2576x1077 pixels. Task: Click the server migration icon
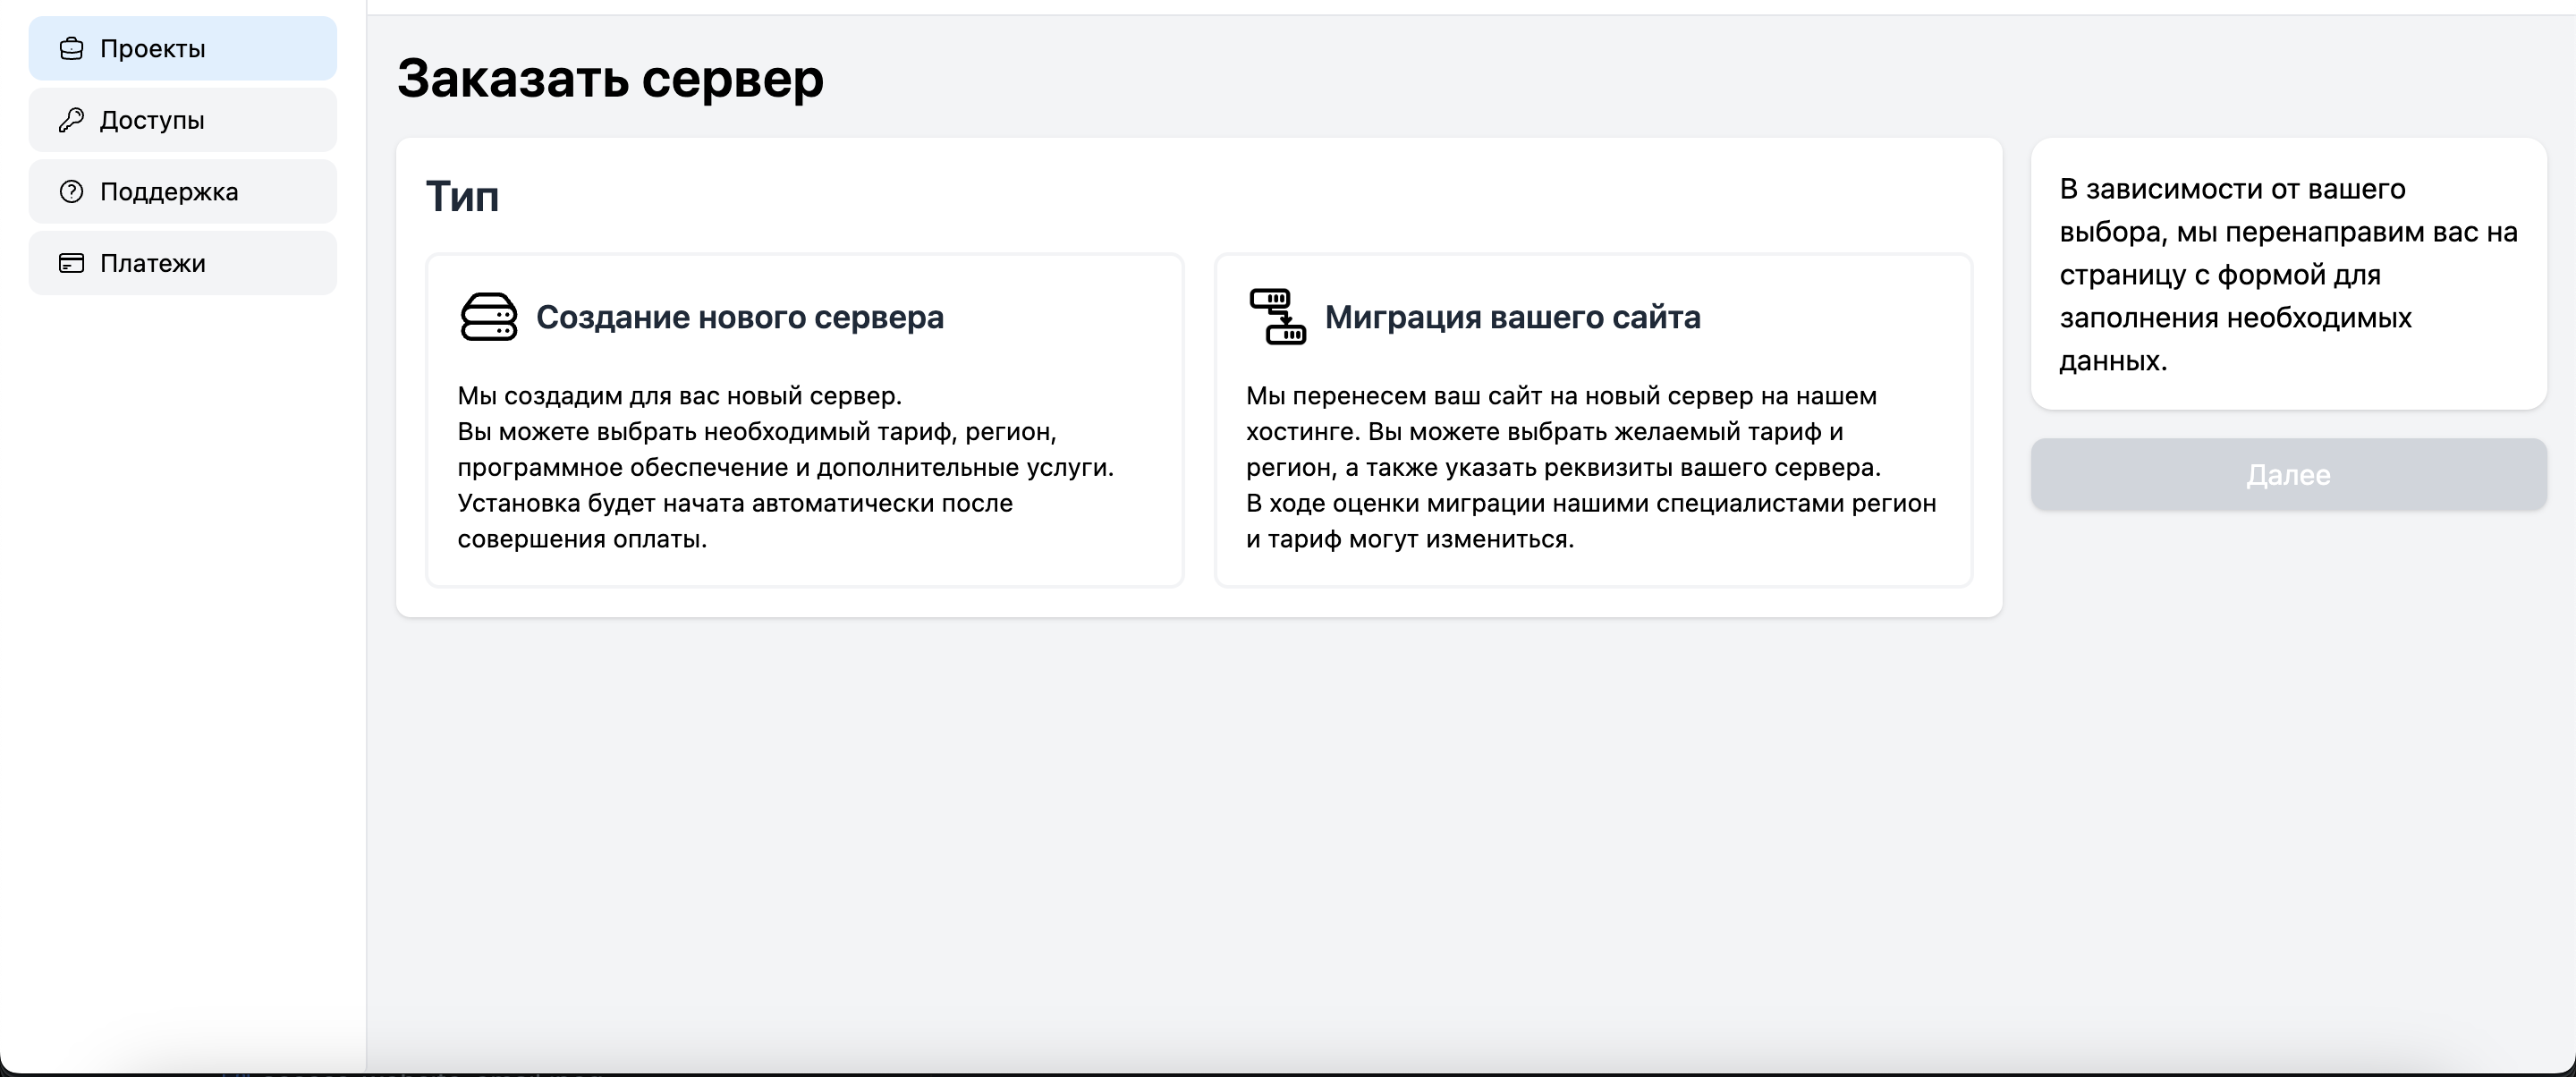pos(1277,317)
